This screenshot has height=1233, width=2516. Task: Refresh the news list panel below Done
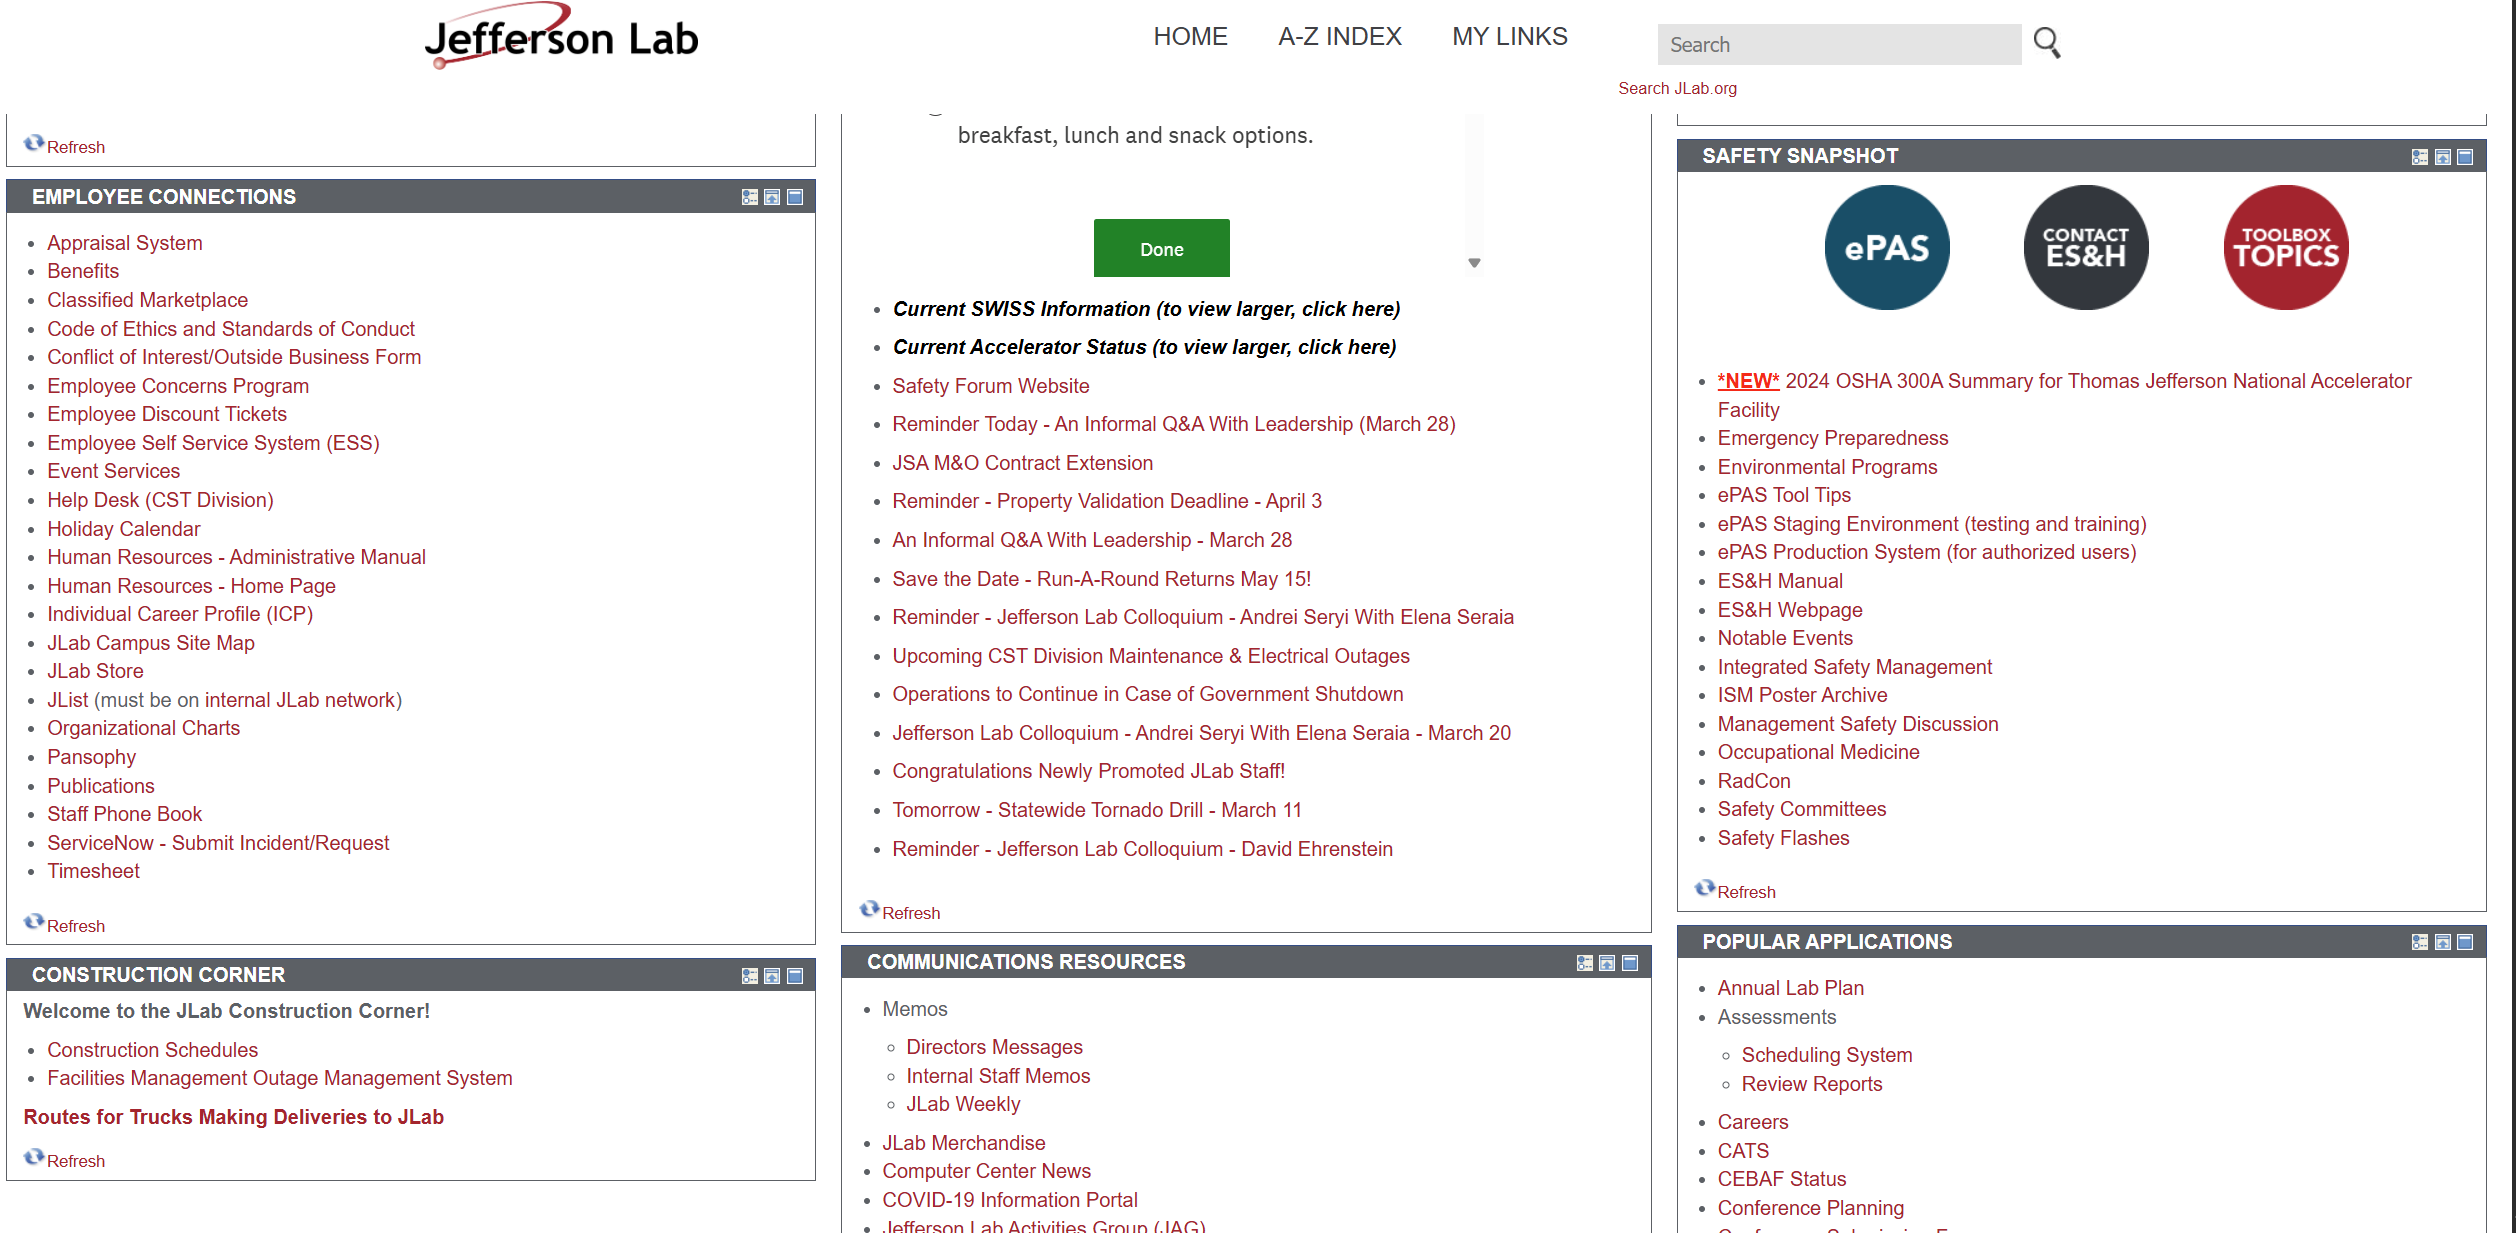pos(901,912)
